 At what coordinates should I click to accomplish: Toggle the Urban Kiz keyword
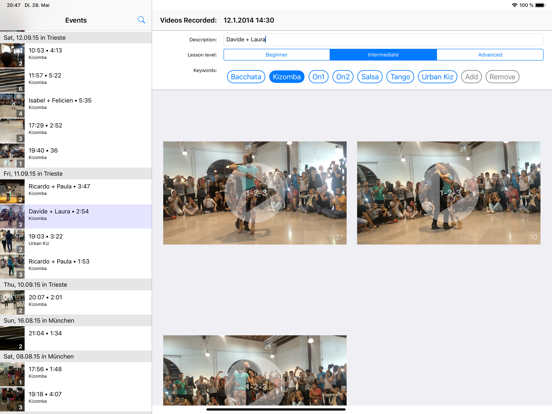[x=437, y=77]
